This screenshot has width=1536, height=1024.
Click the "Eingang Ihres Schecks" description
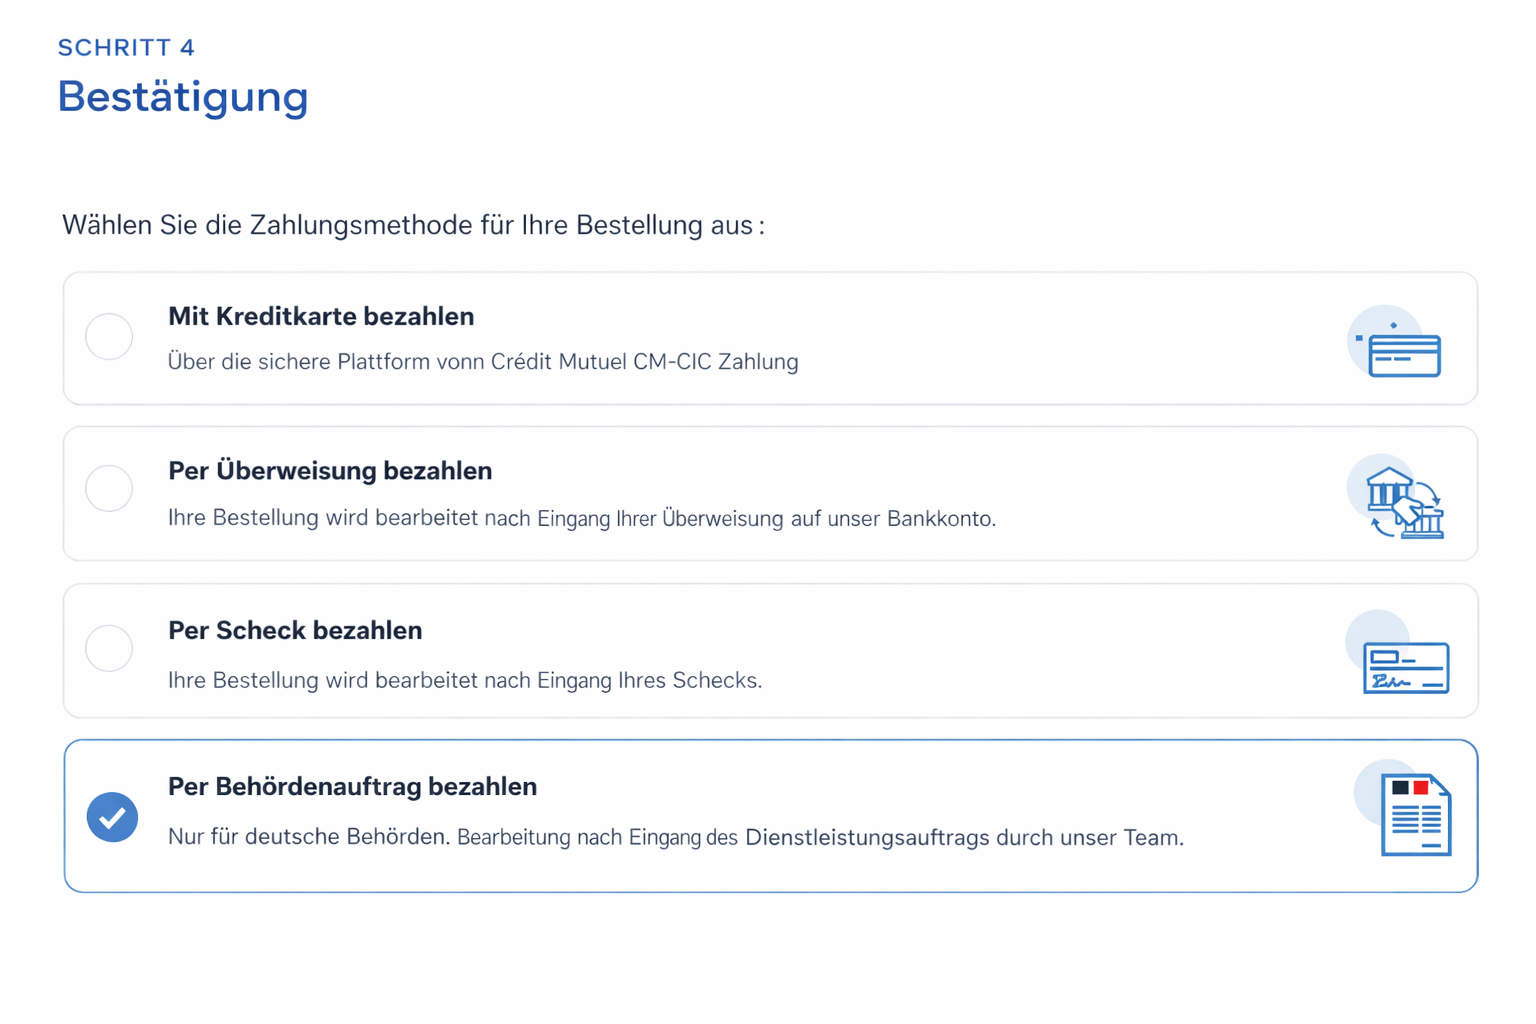tap(465, 681)
